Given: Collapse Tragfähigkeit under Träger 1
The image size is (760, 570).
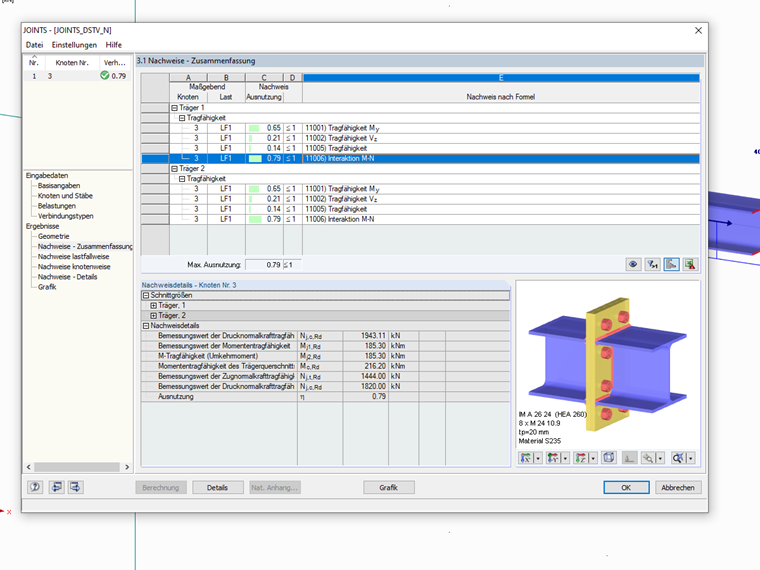Looking at the screenshot, I should (182, 118).
